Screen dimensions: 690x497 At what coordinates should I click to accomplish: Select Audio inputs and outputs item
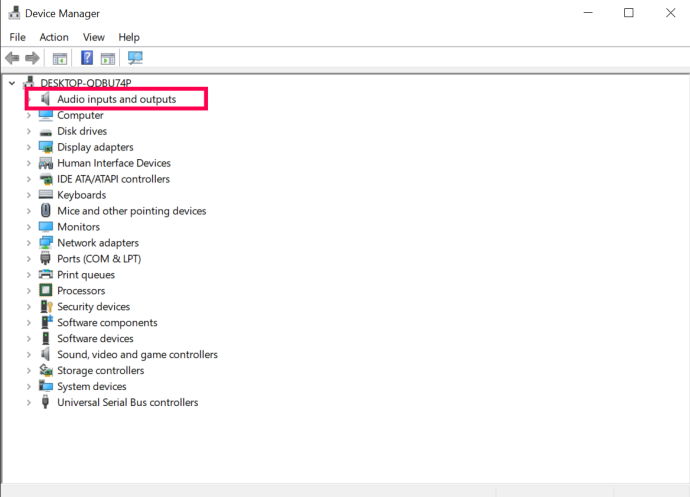117,99
